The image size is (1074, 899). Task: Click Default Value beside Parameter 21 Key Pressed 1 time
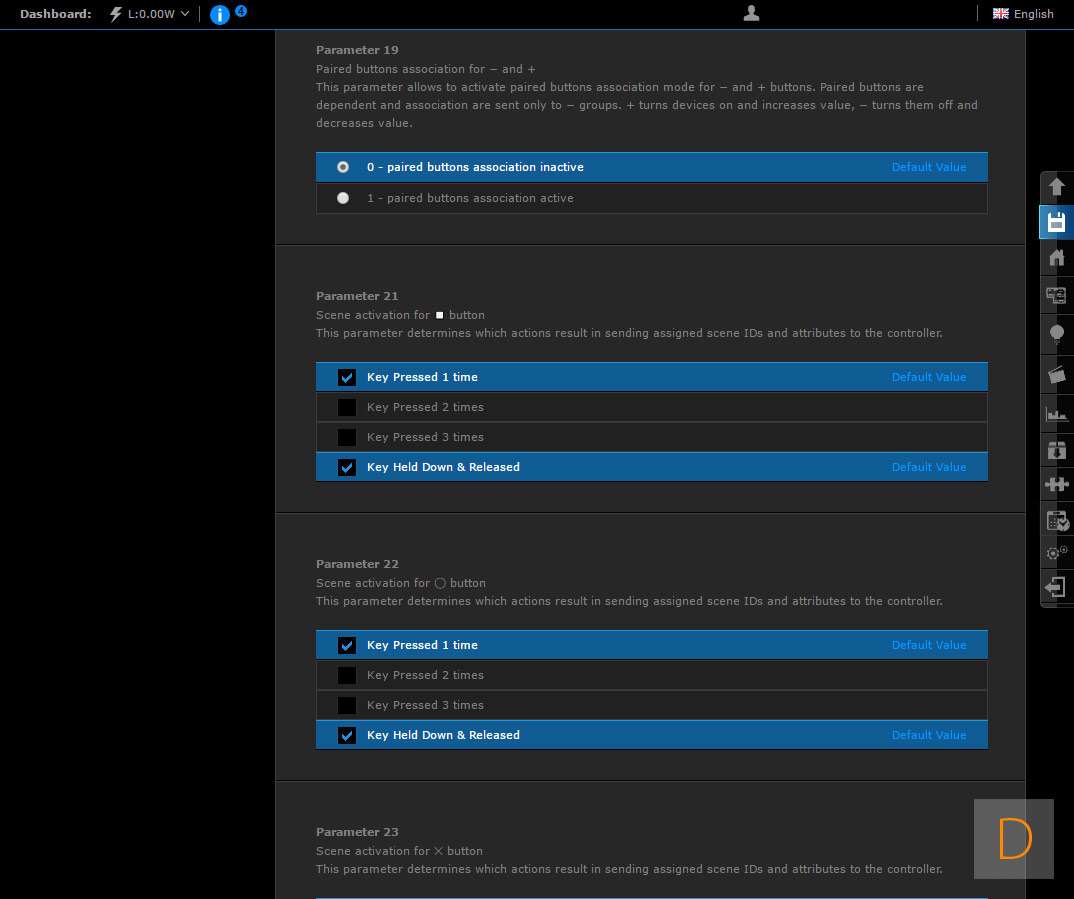coord(929,377)
